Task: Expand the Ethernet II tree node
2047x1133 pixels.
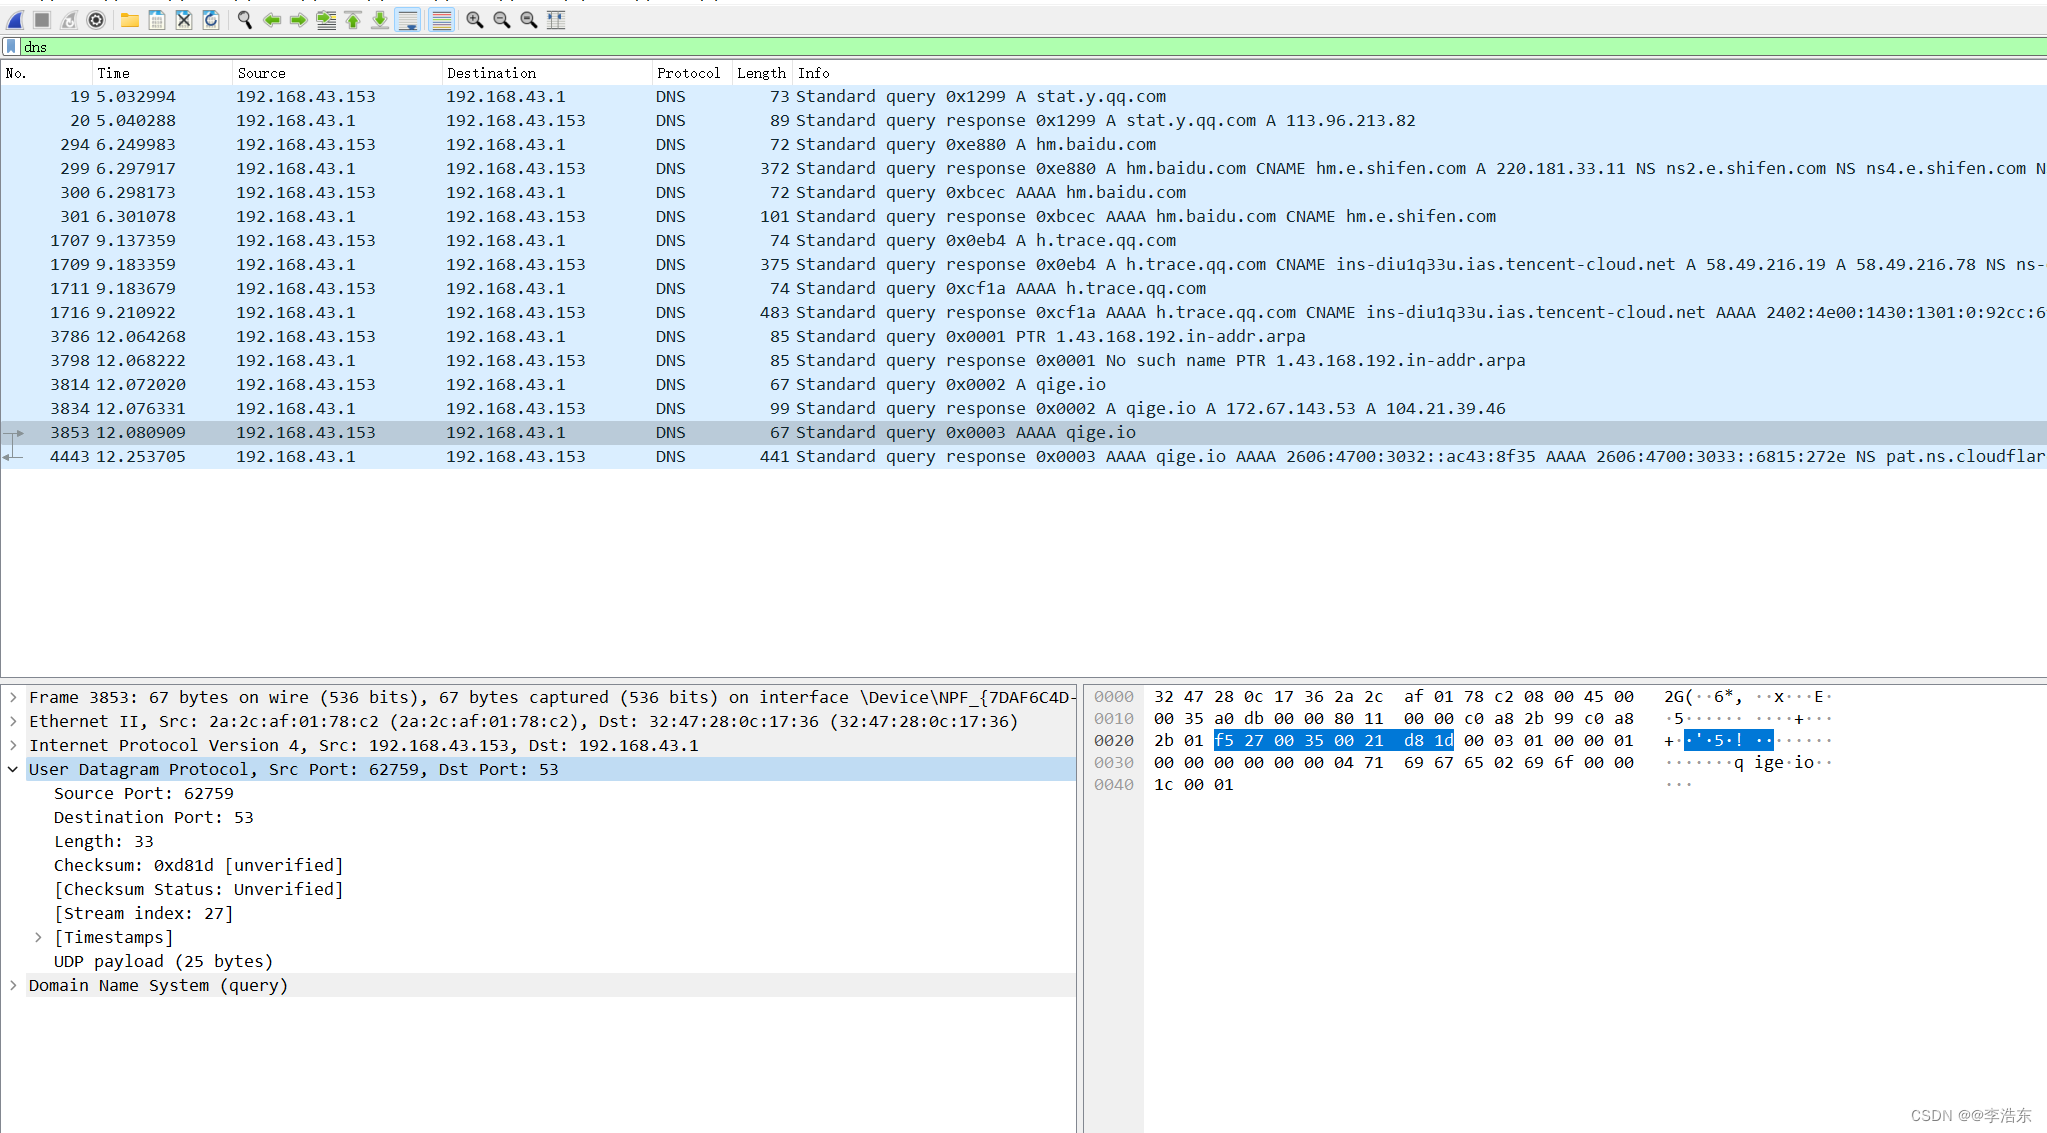Action: pyautogui.click(x=13, y=722)
